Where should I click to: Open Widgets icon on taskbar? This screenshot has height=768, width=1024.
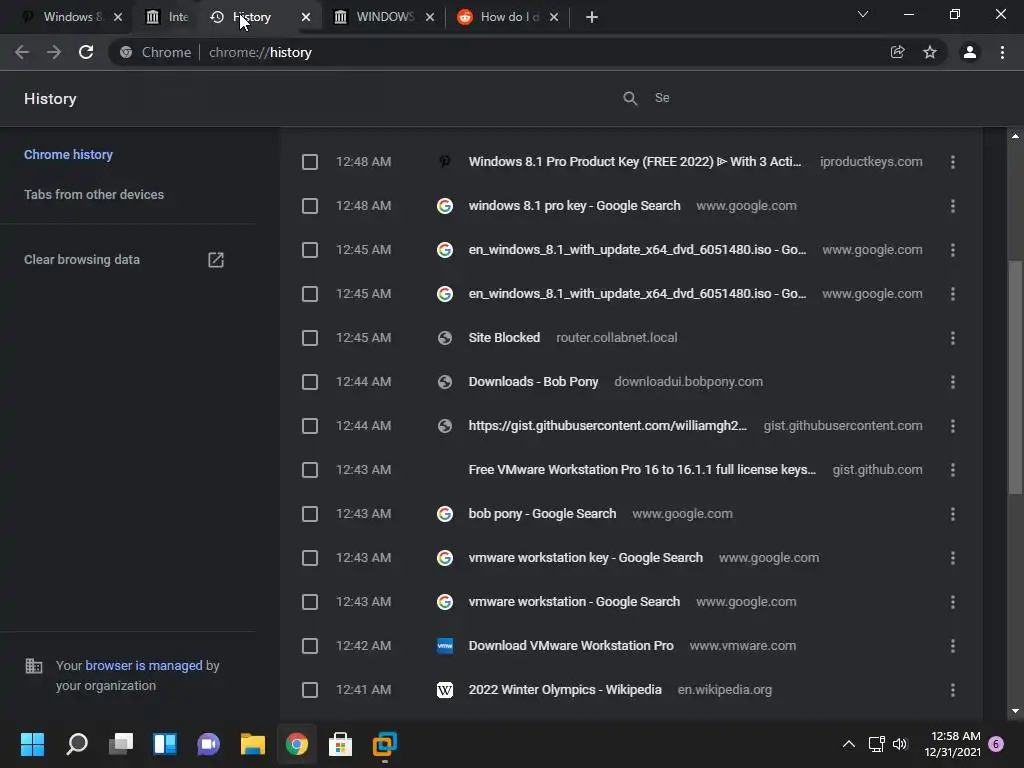coord(165,744)
